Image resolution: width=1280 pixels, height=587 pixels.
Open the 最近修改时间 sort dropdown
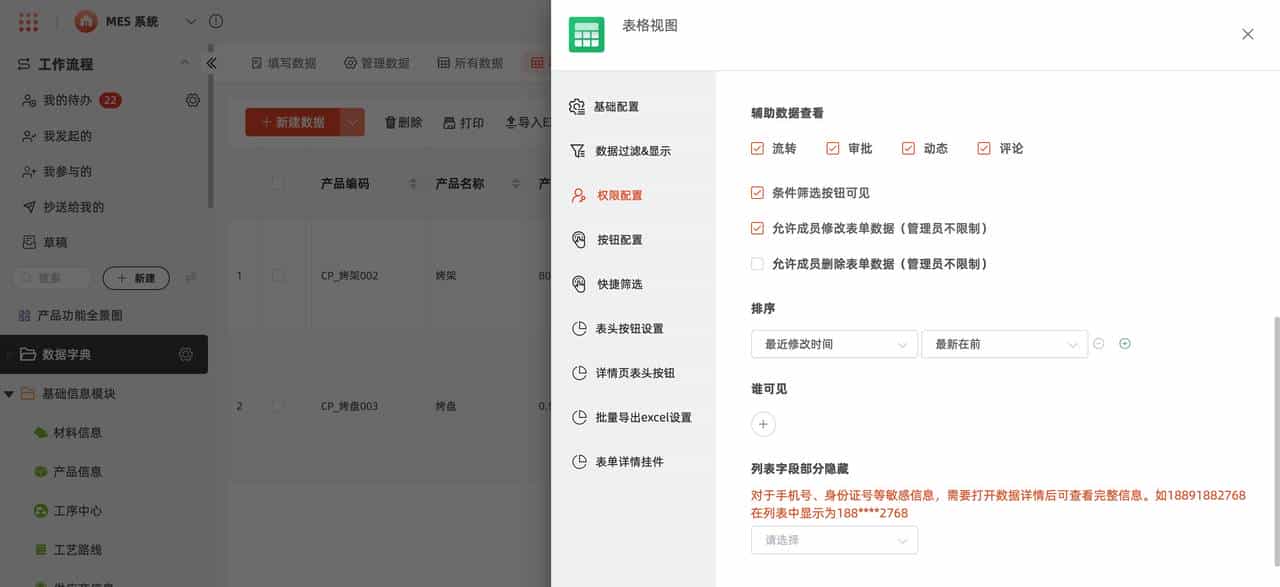click(834, 343)
